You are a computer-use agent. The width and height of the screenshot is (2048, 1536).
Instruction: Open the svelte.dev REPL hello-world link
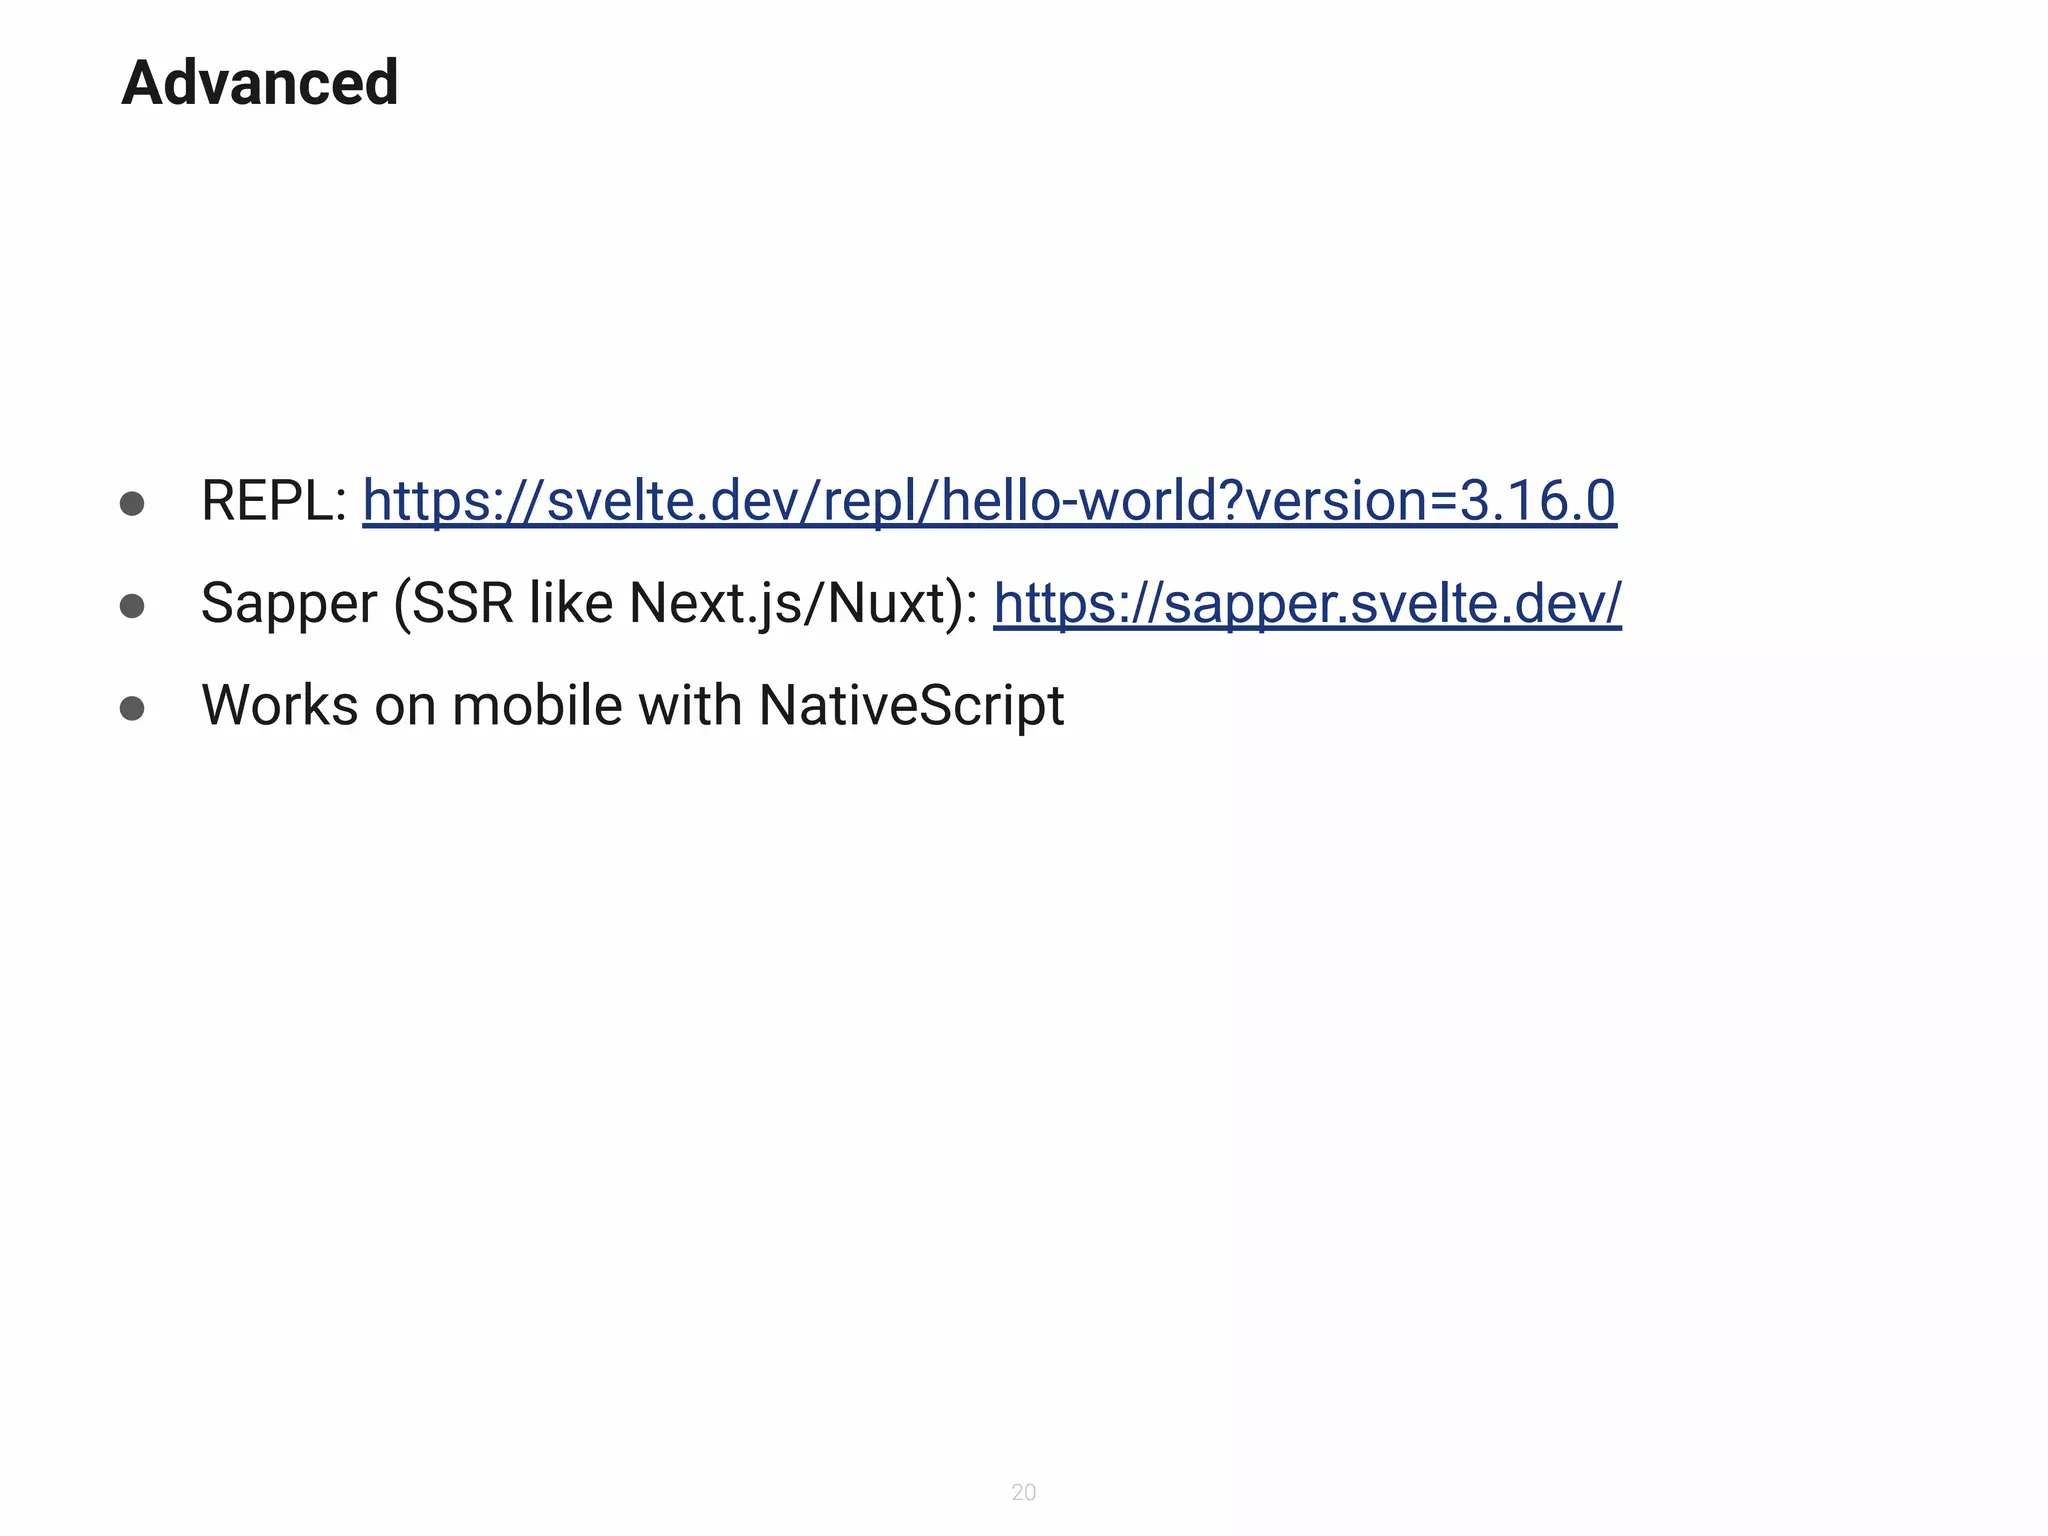click(989, 500)
